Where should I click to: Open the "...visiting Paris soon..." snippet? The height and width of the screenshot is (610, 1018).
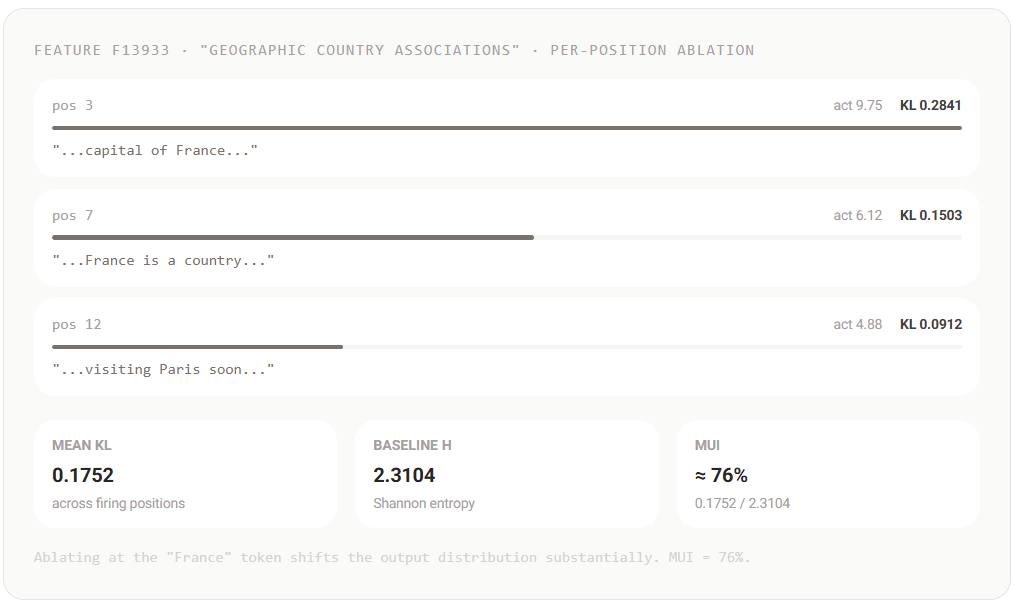[x=163, y=369]
